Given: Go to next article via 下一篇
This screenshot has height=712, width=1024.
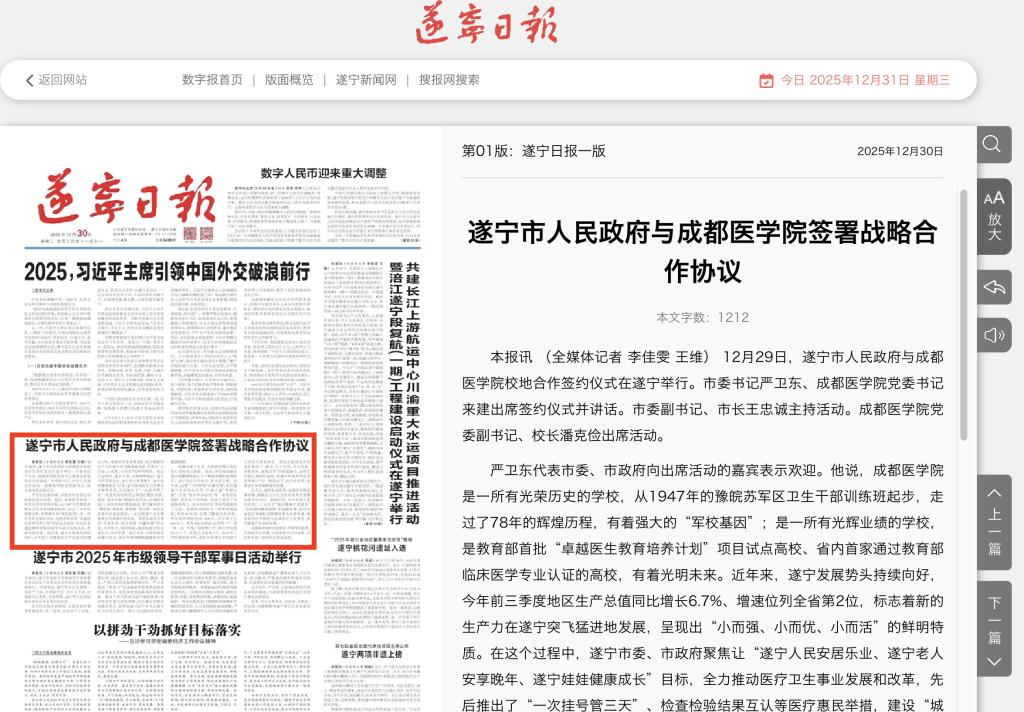Looking at the screenshot, I should point(993,630).
